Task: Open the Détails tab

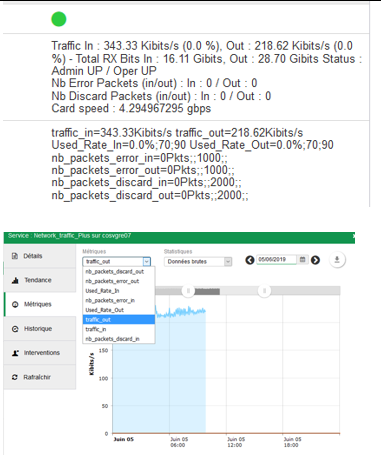Action: coord(40,256)
